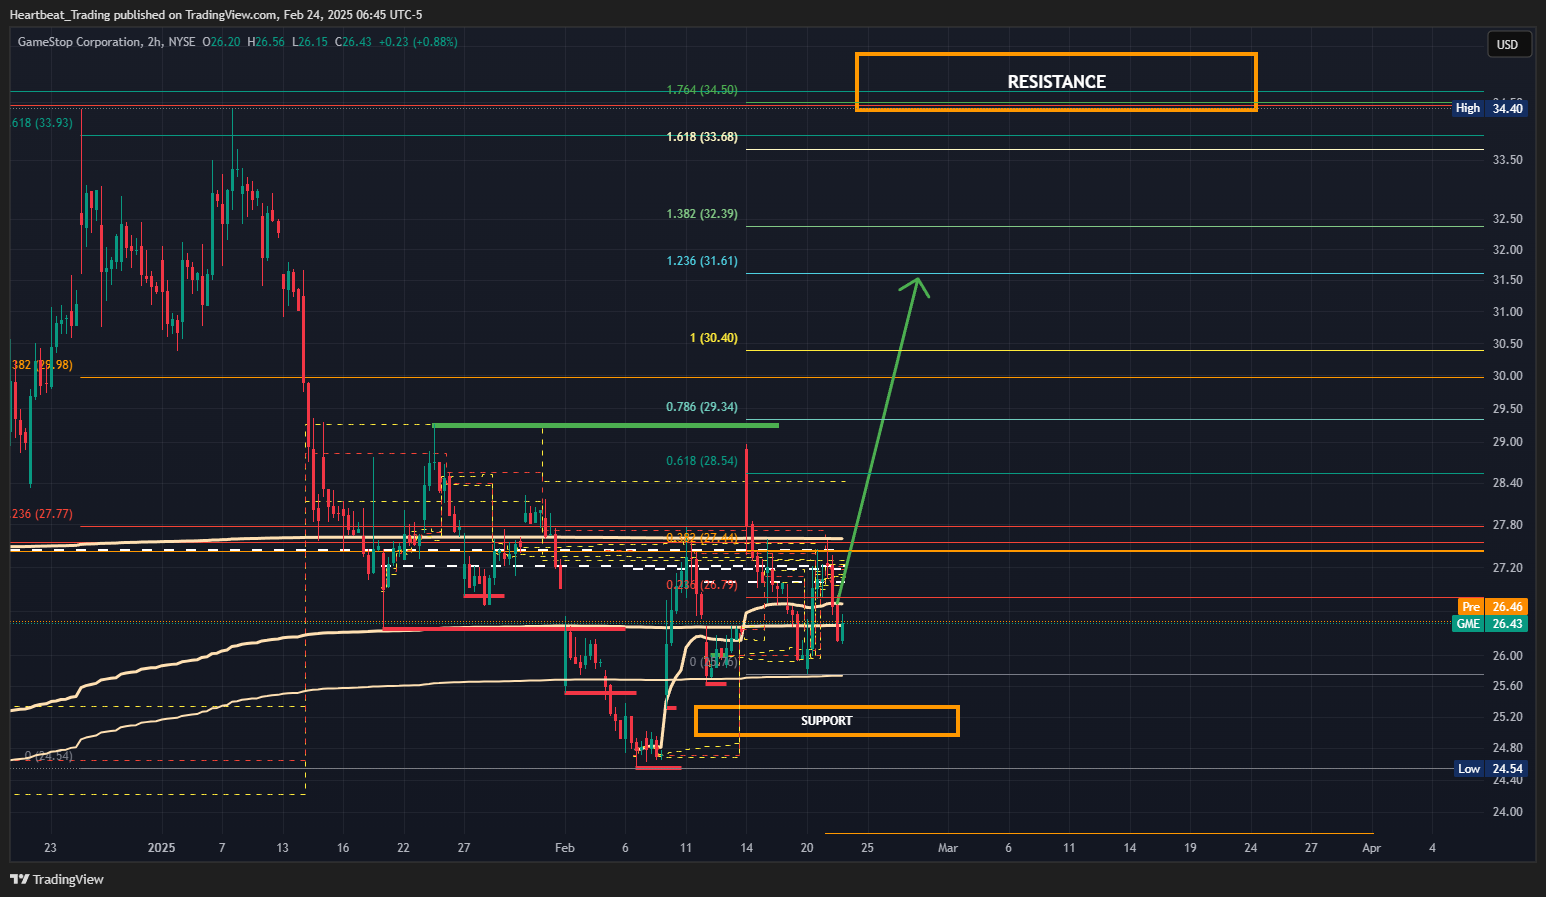Click the high value H26.56
Viewport: 1546px width, 897px height.
click(265, 42)
